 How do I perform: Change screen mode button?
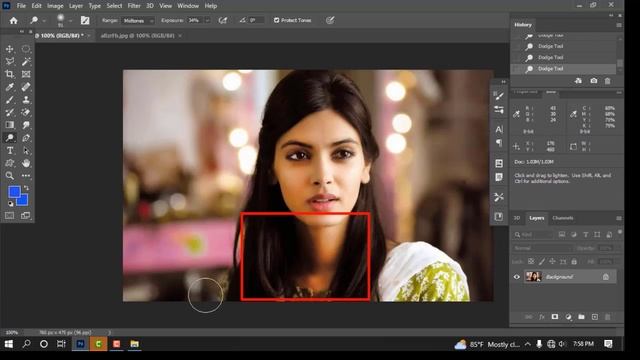[26, 216]
